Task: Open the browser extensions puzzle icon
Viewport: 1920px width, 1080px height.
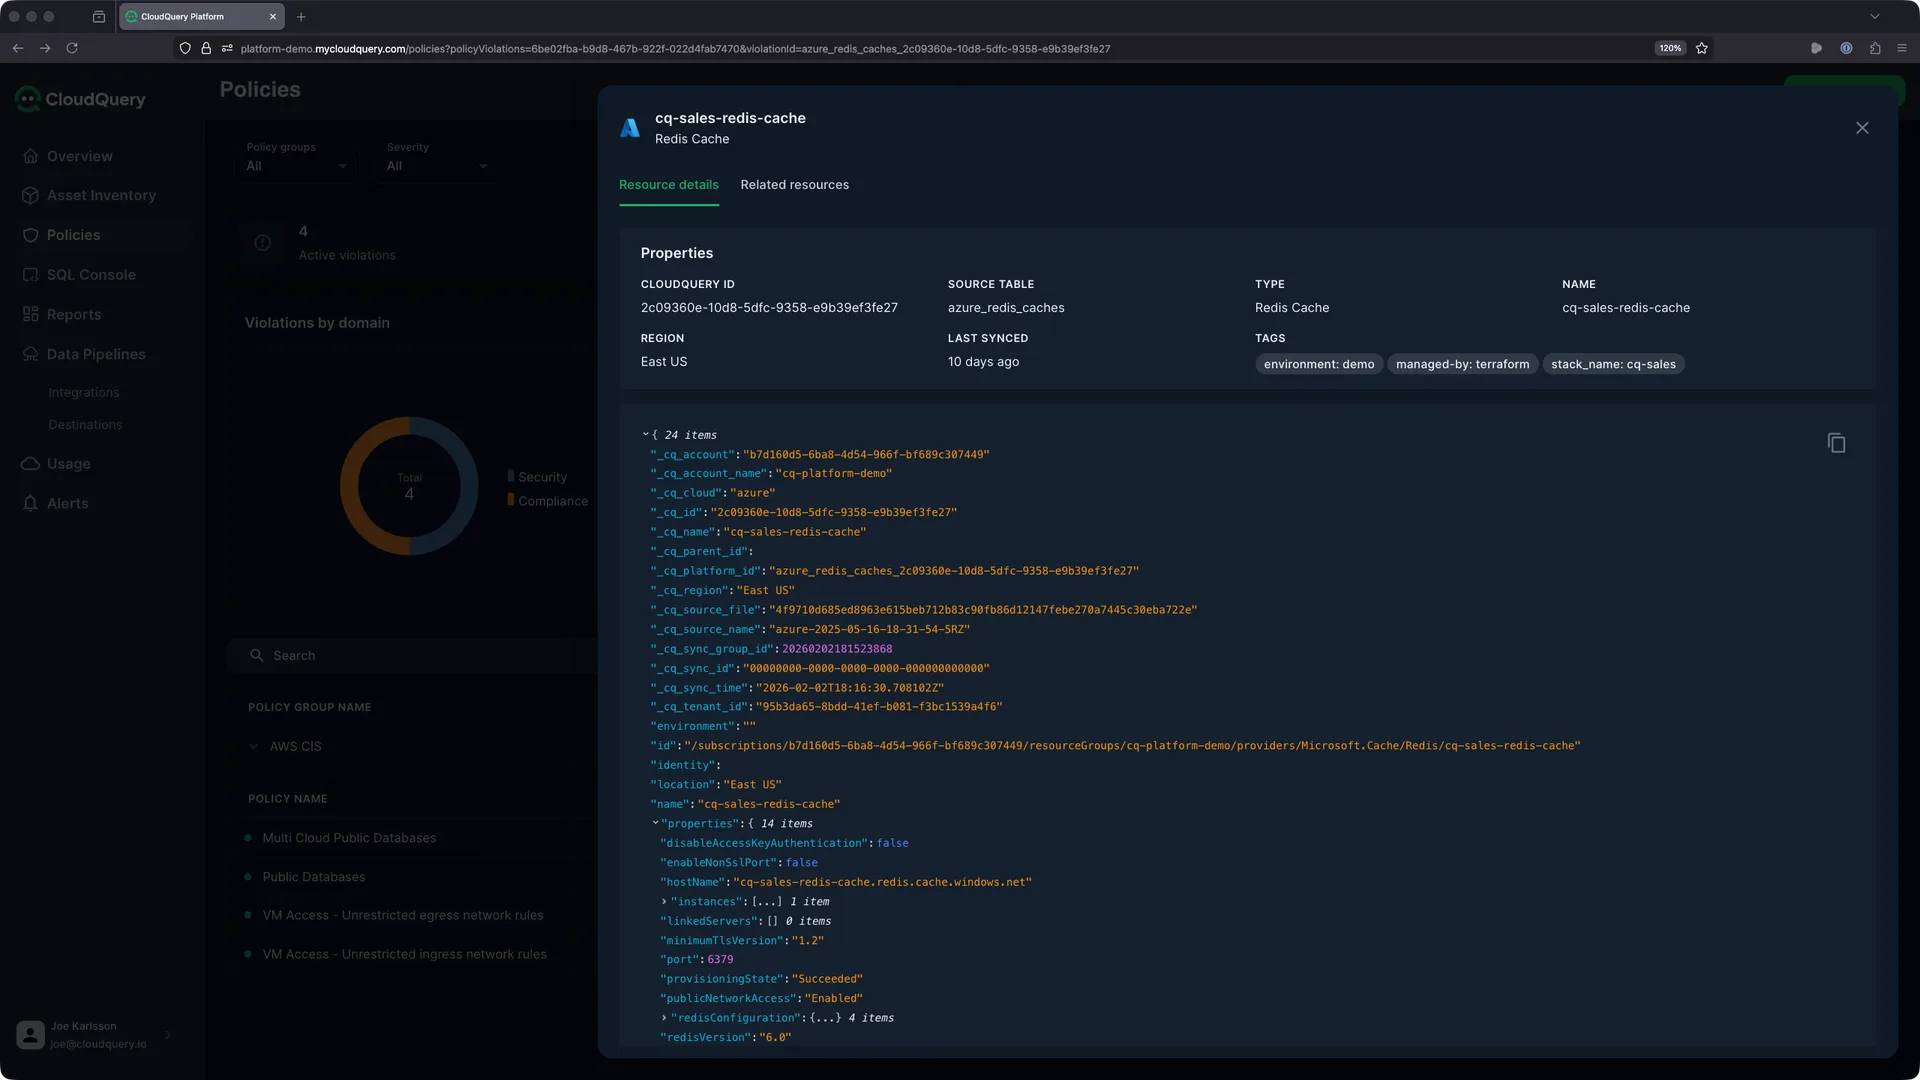Action: pyautogui.click(x=1875, y=48)
